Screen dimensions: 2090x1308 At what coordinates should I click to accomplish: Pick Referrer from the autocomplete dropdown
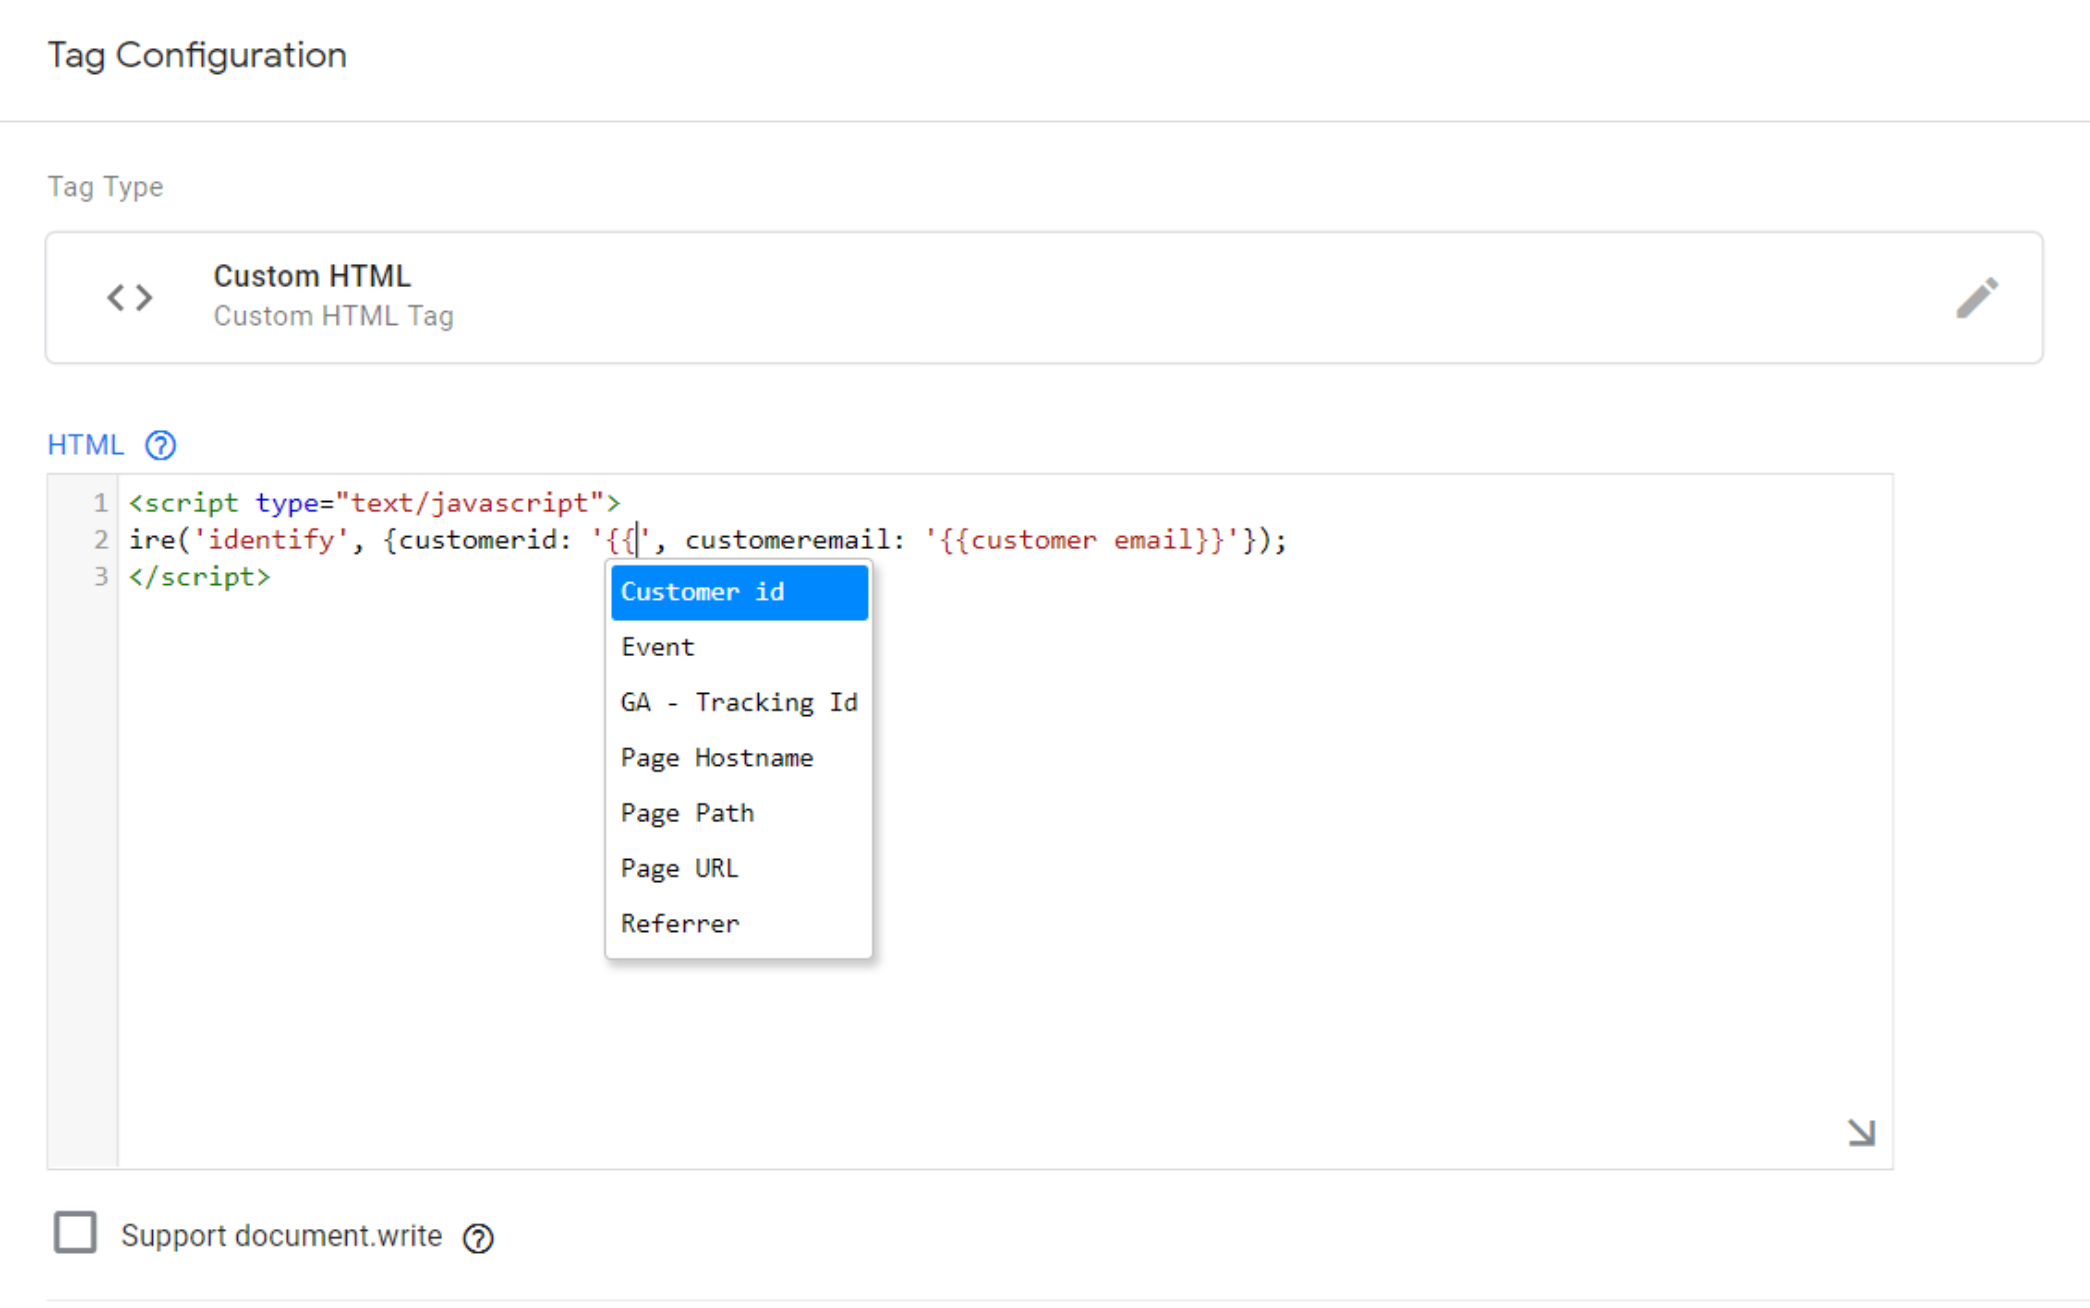coord(739,923)
